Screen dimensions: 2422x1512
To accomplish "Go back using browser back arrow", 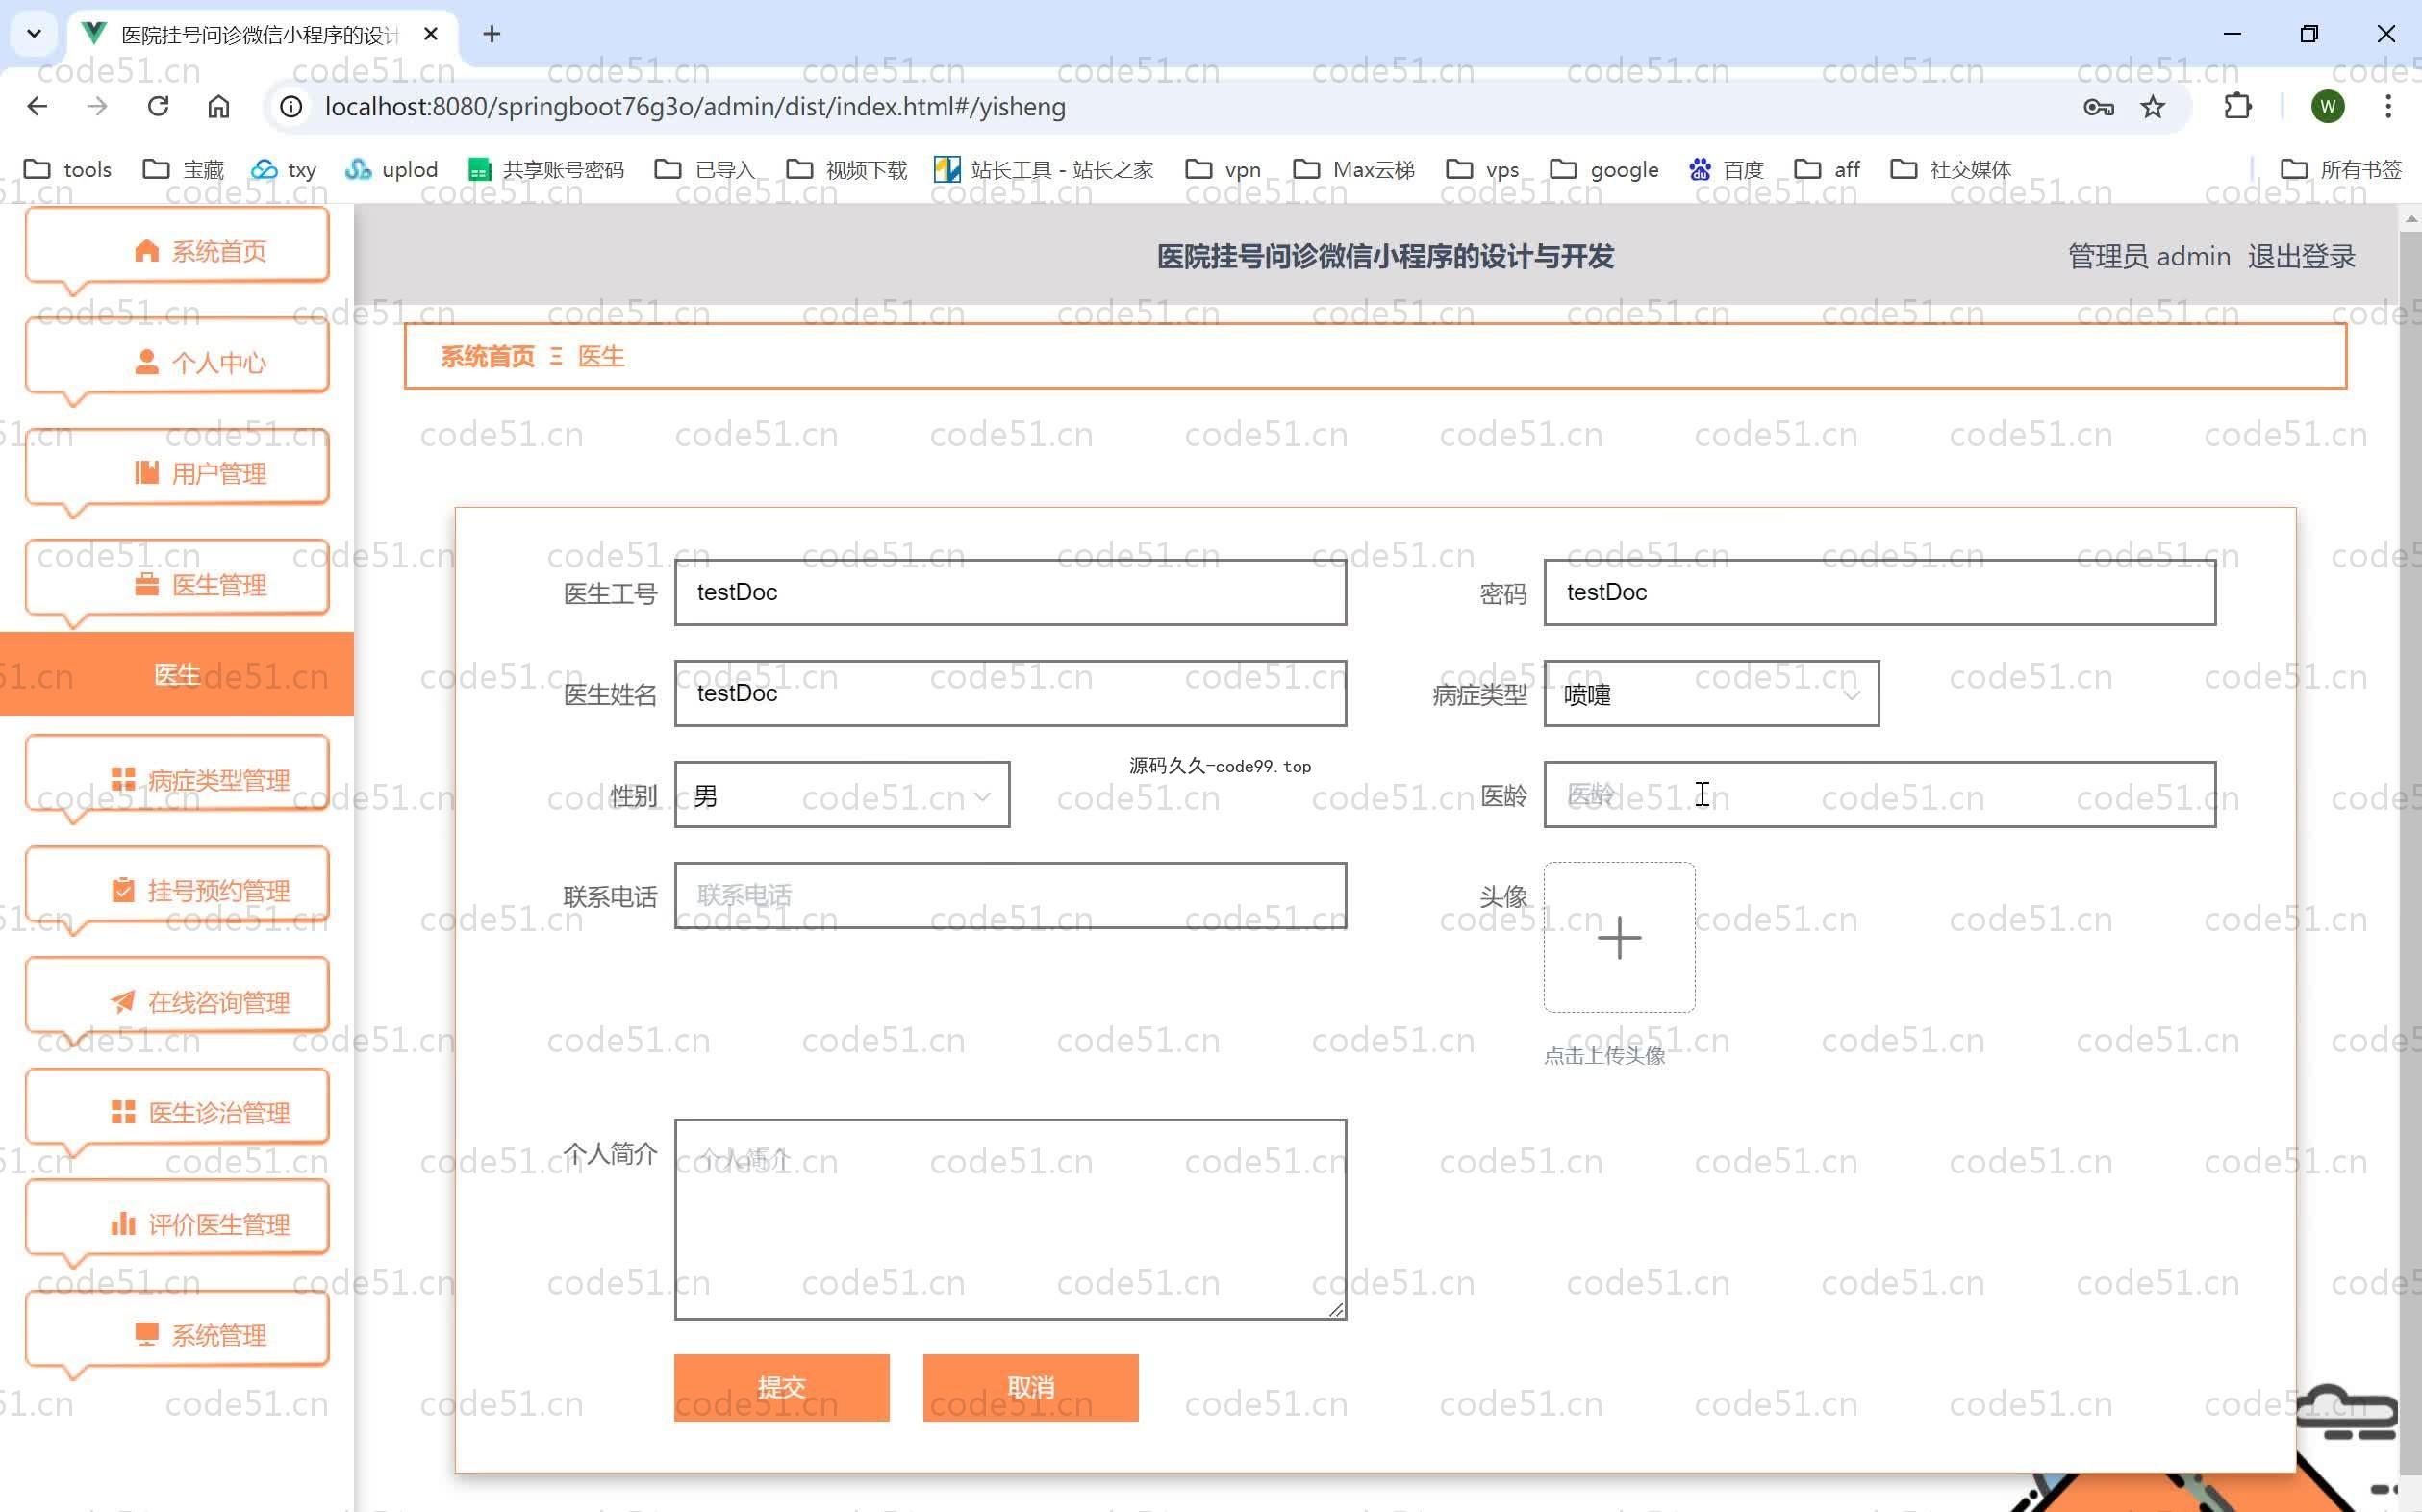I will [37, 106].
